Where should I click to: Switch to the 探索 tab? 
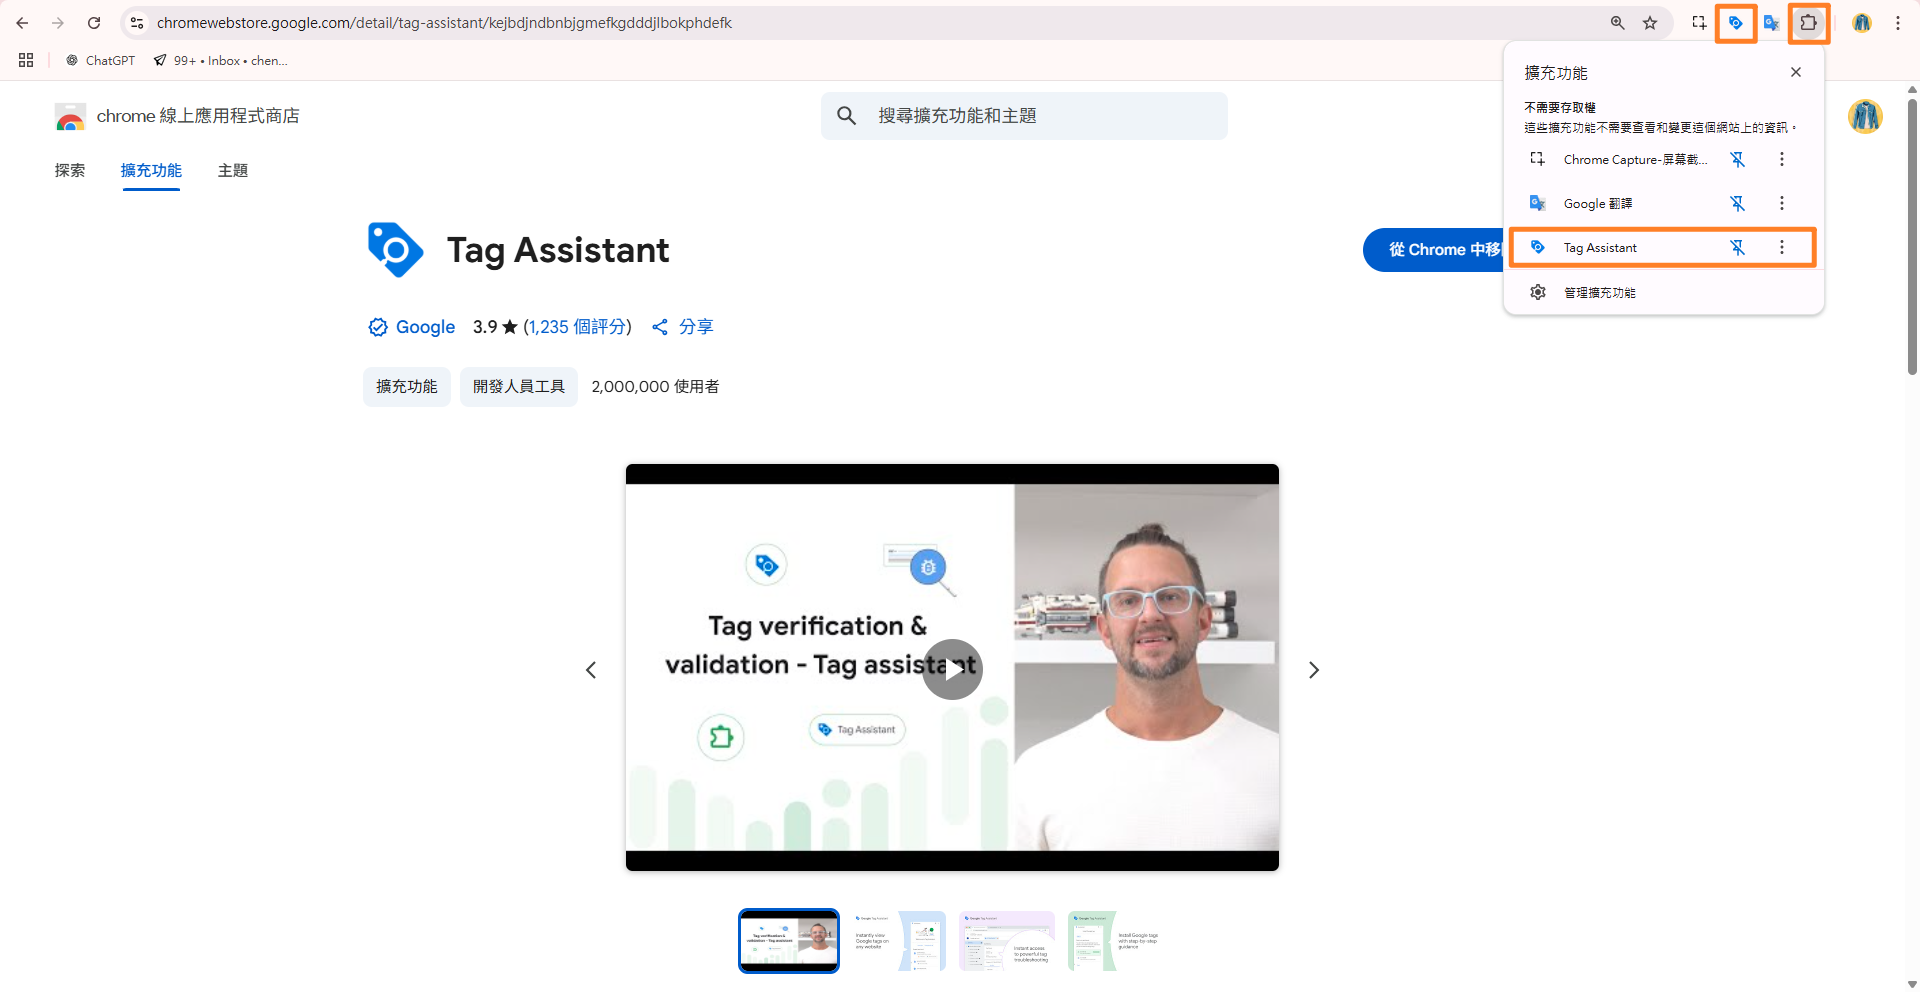tap(70, 170)
